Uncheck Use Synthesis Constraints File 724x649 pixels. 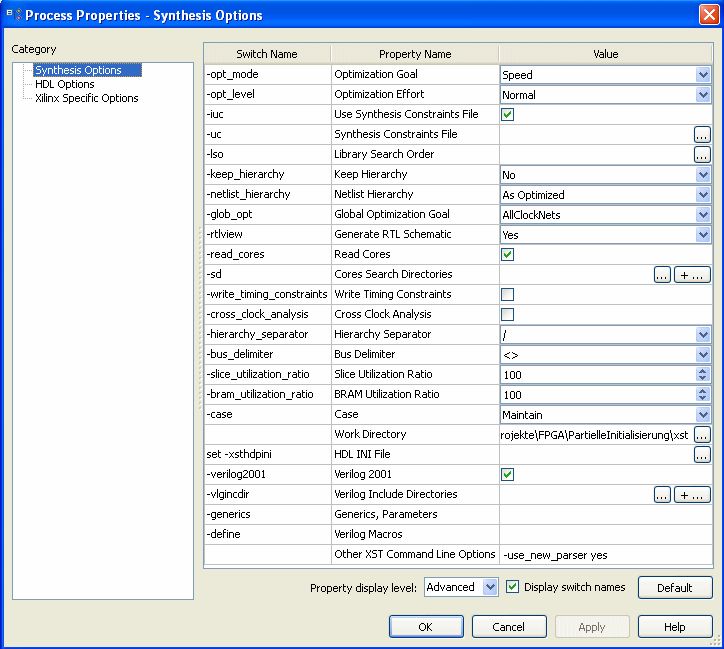(508, 114)
